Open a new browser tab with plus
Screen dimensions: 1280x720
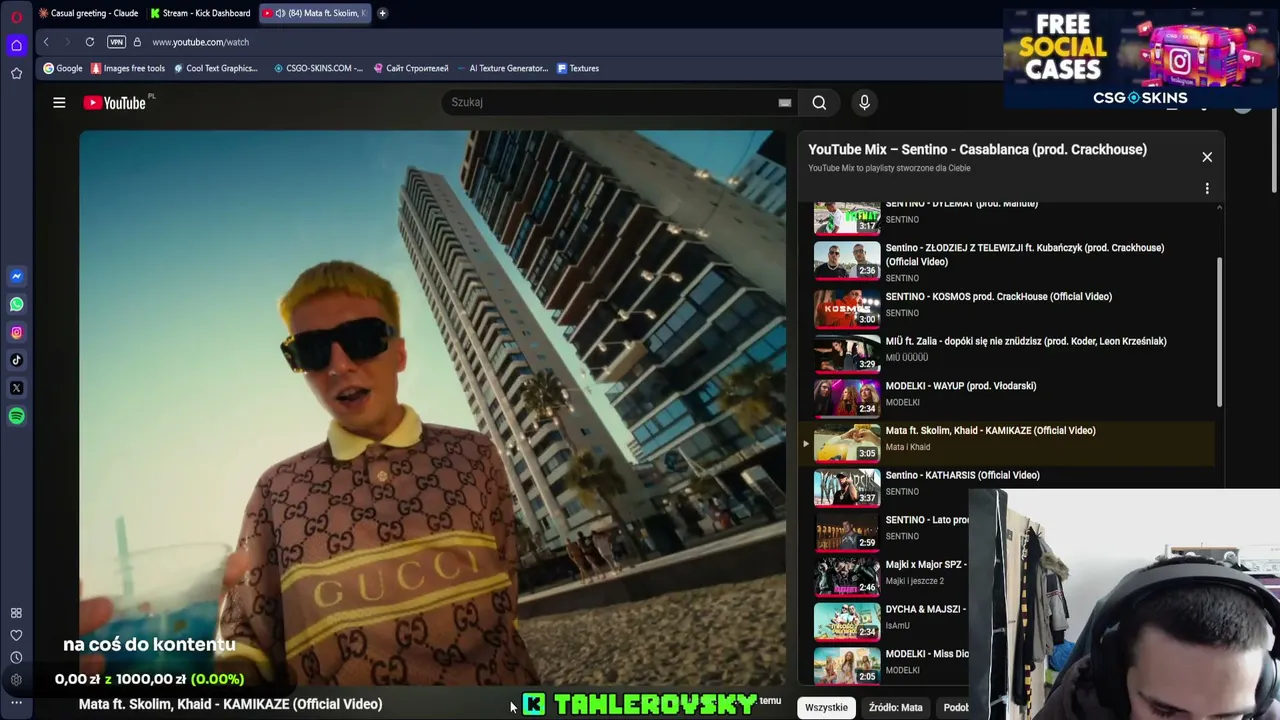(x=382, y=13)
